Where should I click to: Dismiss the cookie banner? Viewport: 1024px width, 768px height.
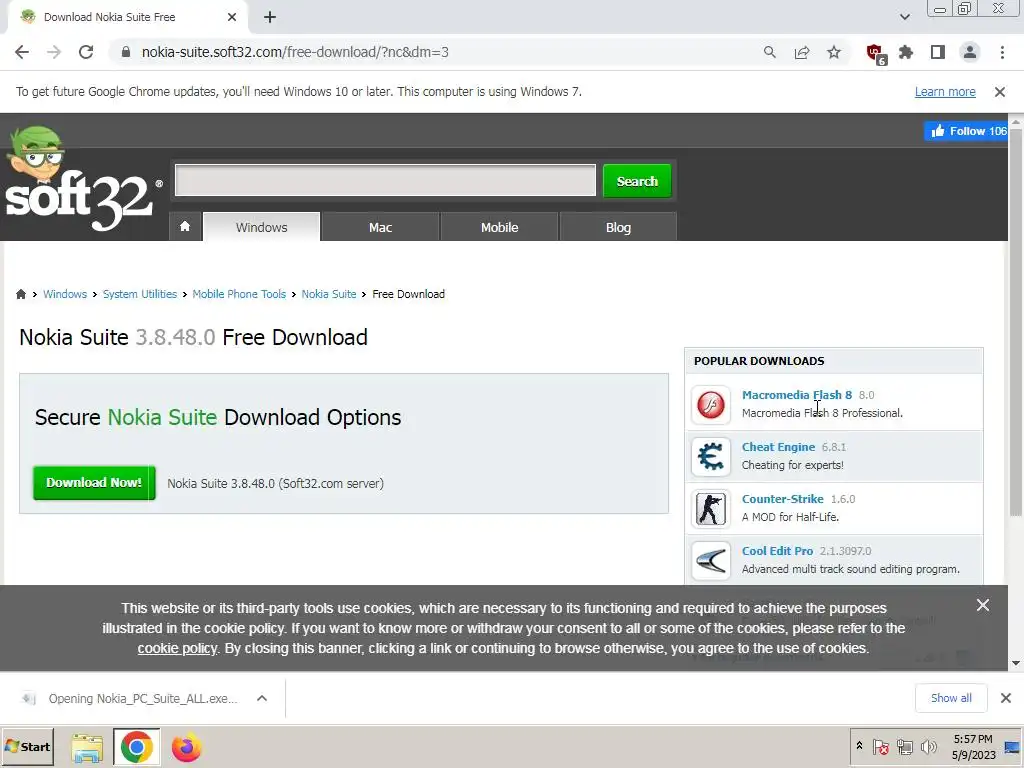(982, 605)
